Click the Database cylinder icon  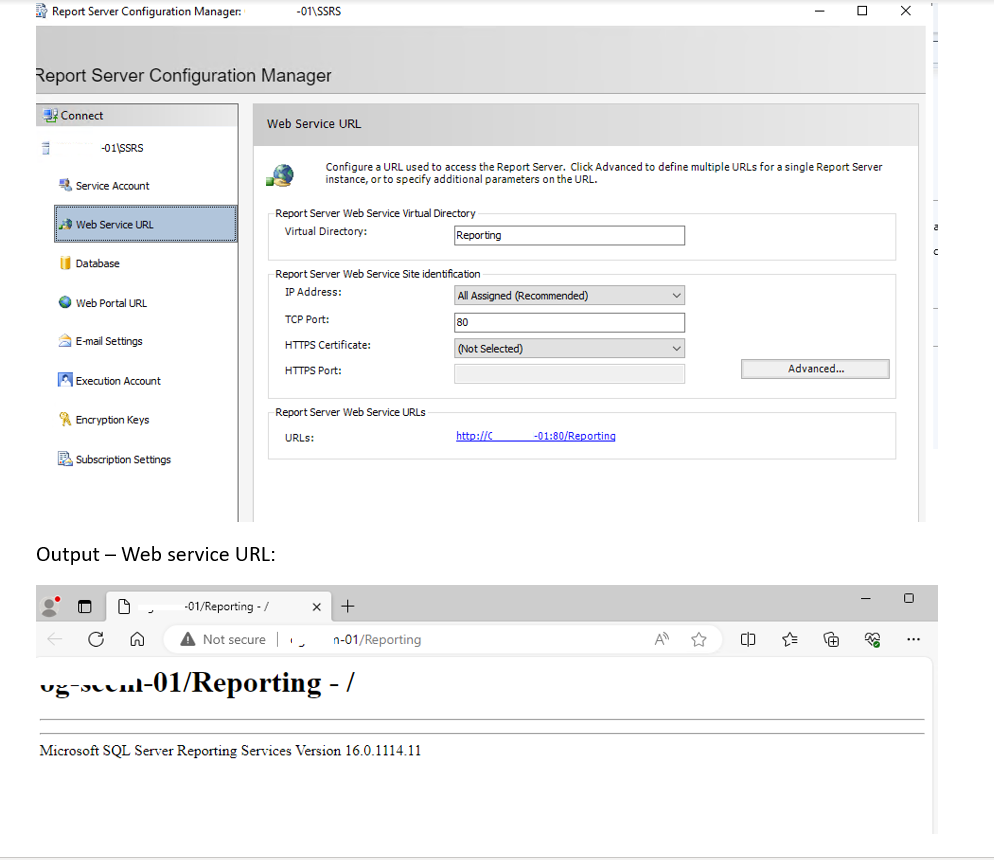click(x=65, y=263)
